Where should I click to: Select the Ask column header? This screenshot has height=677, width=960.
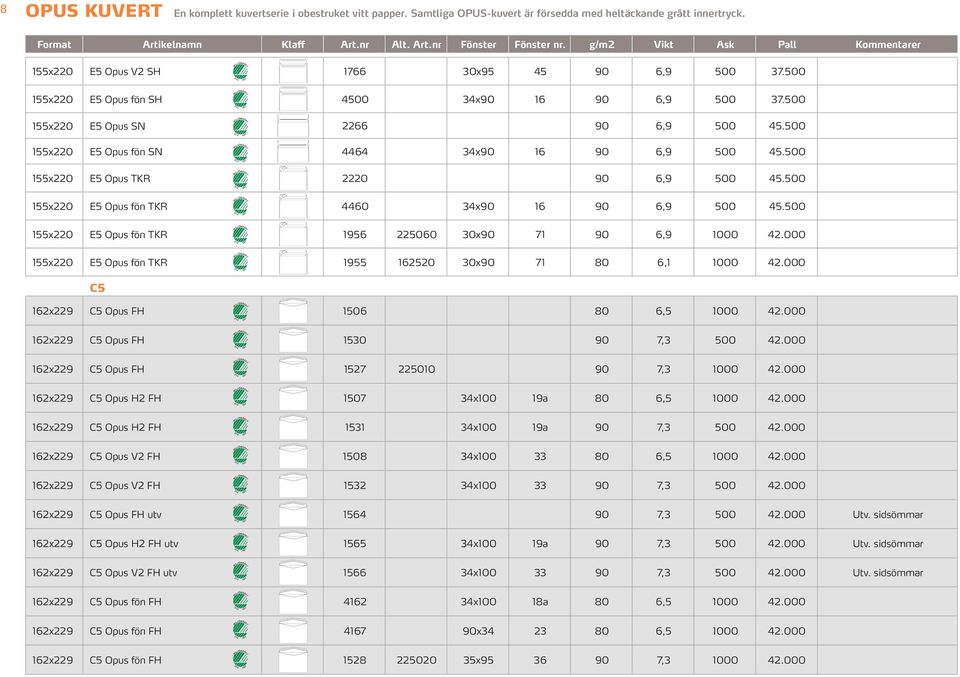click(x=725, y=44)
